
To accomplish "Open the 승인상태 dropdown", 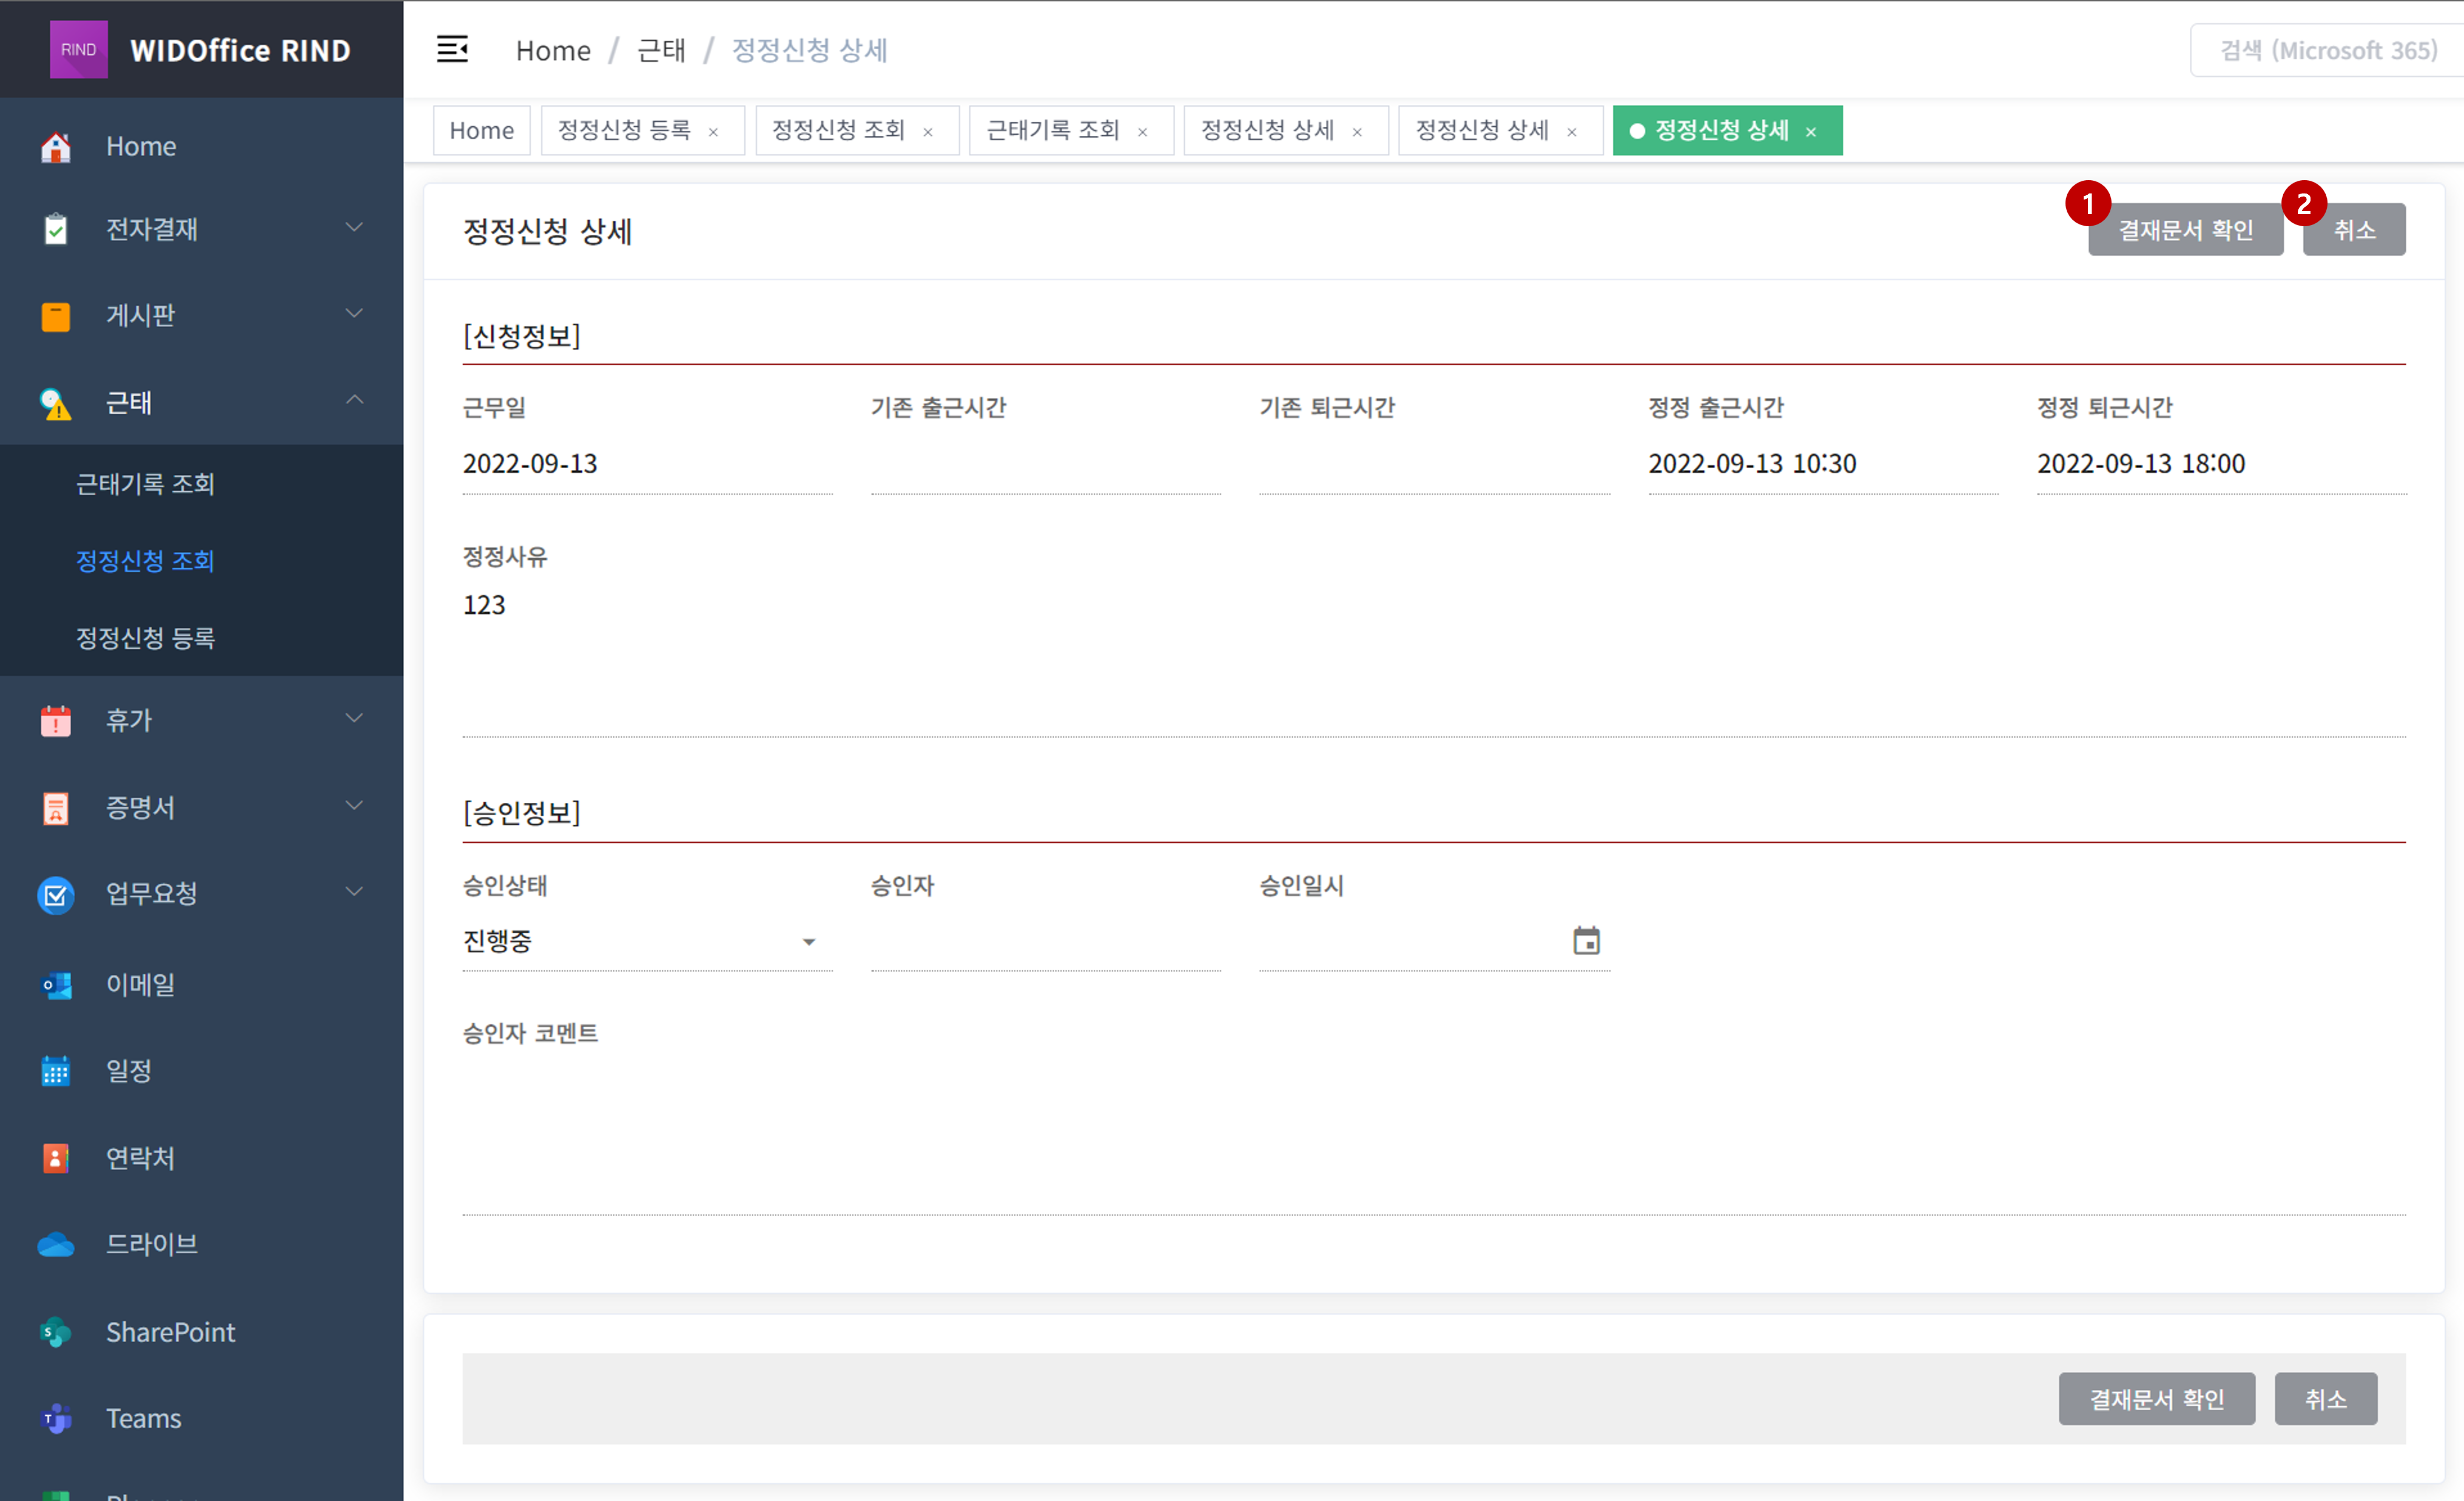I will (810, 941).
